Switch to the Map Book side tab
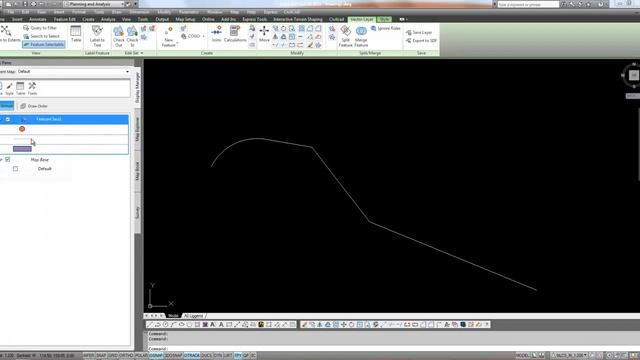 click(138, 171)
